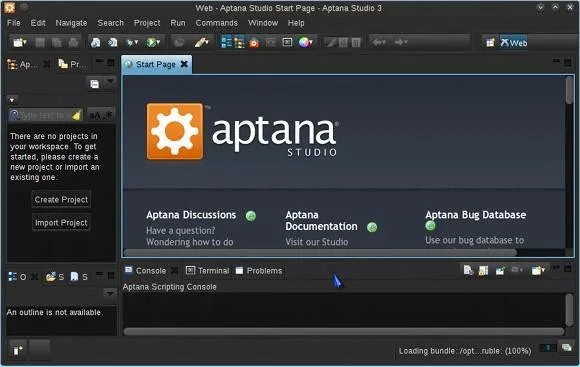Click the console horizontal scrollbar
Viewport: 580px width, 367px height.
click(344, 331)
